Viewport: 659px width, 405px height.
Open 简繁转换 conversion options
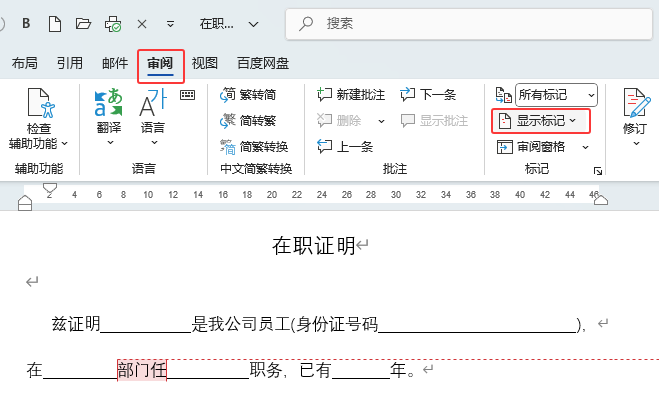(x=254, y=147)
